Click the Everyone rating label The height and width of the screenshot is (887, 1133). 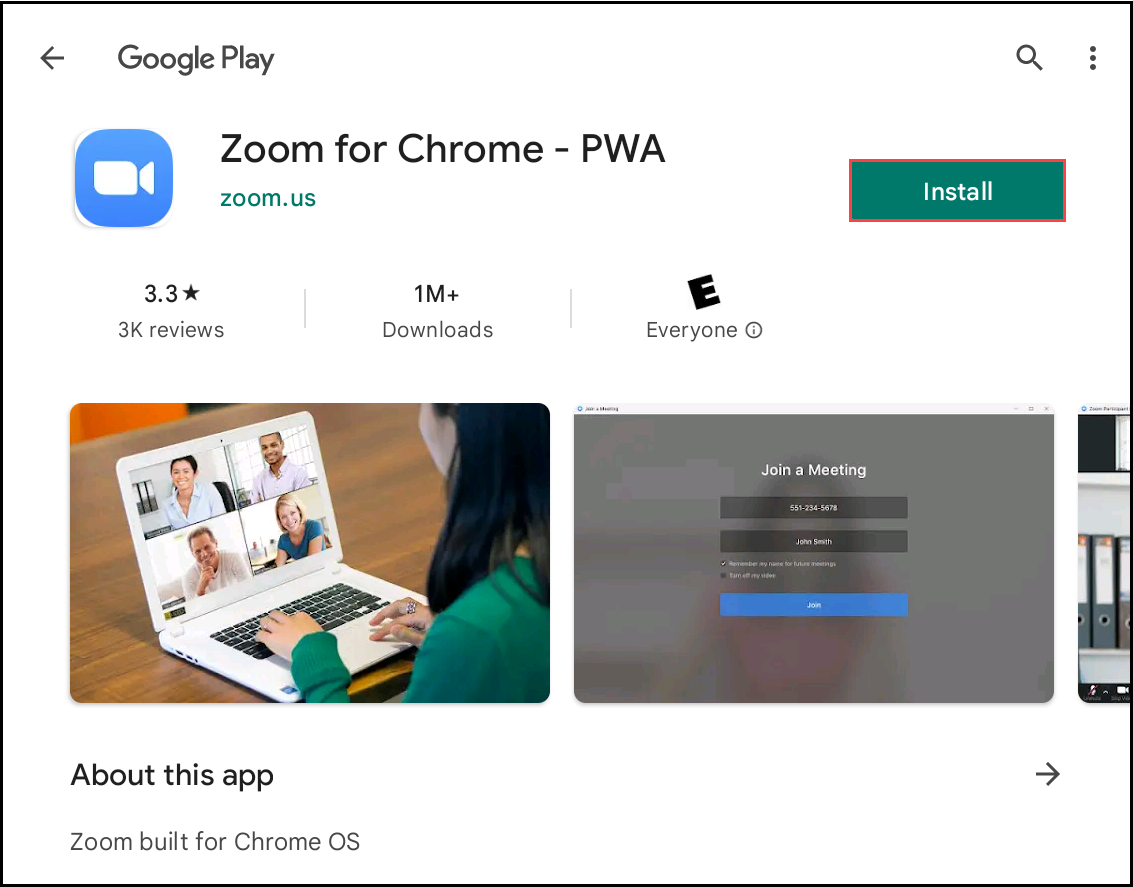pos(692,330)
